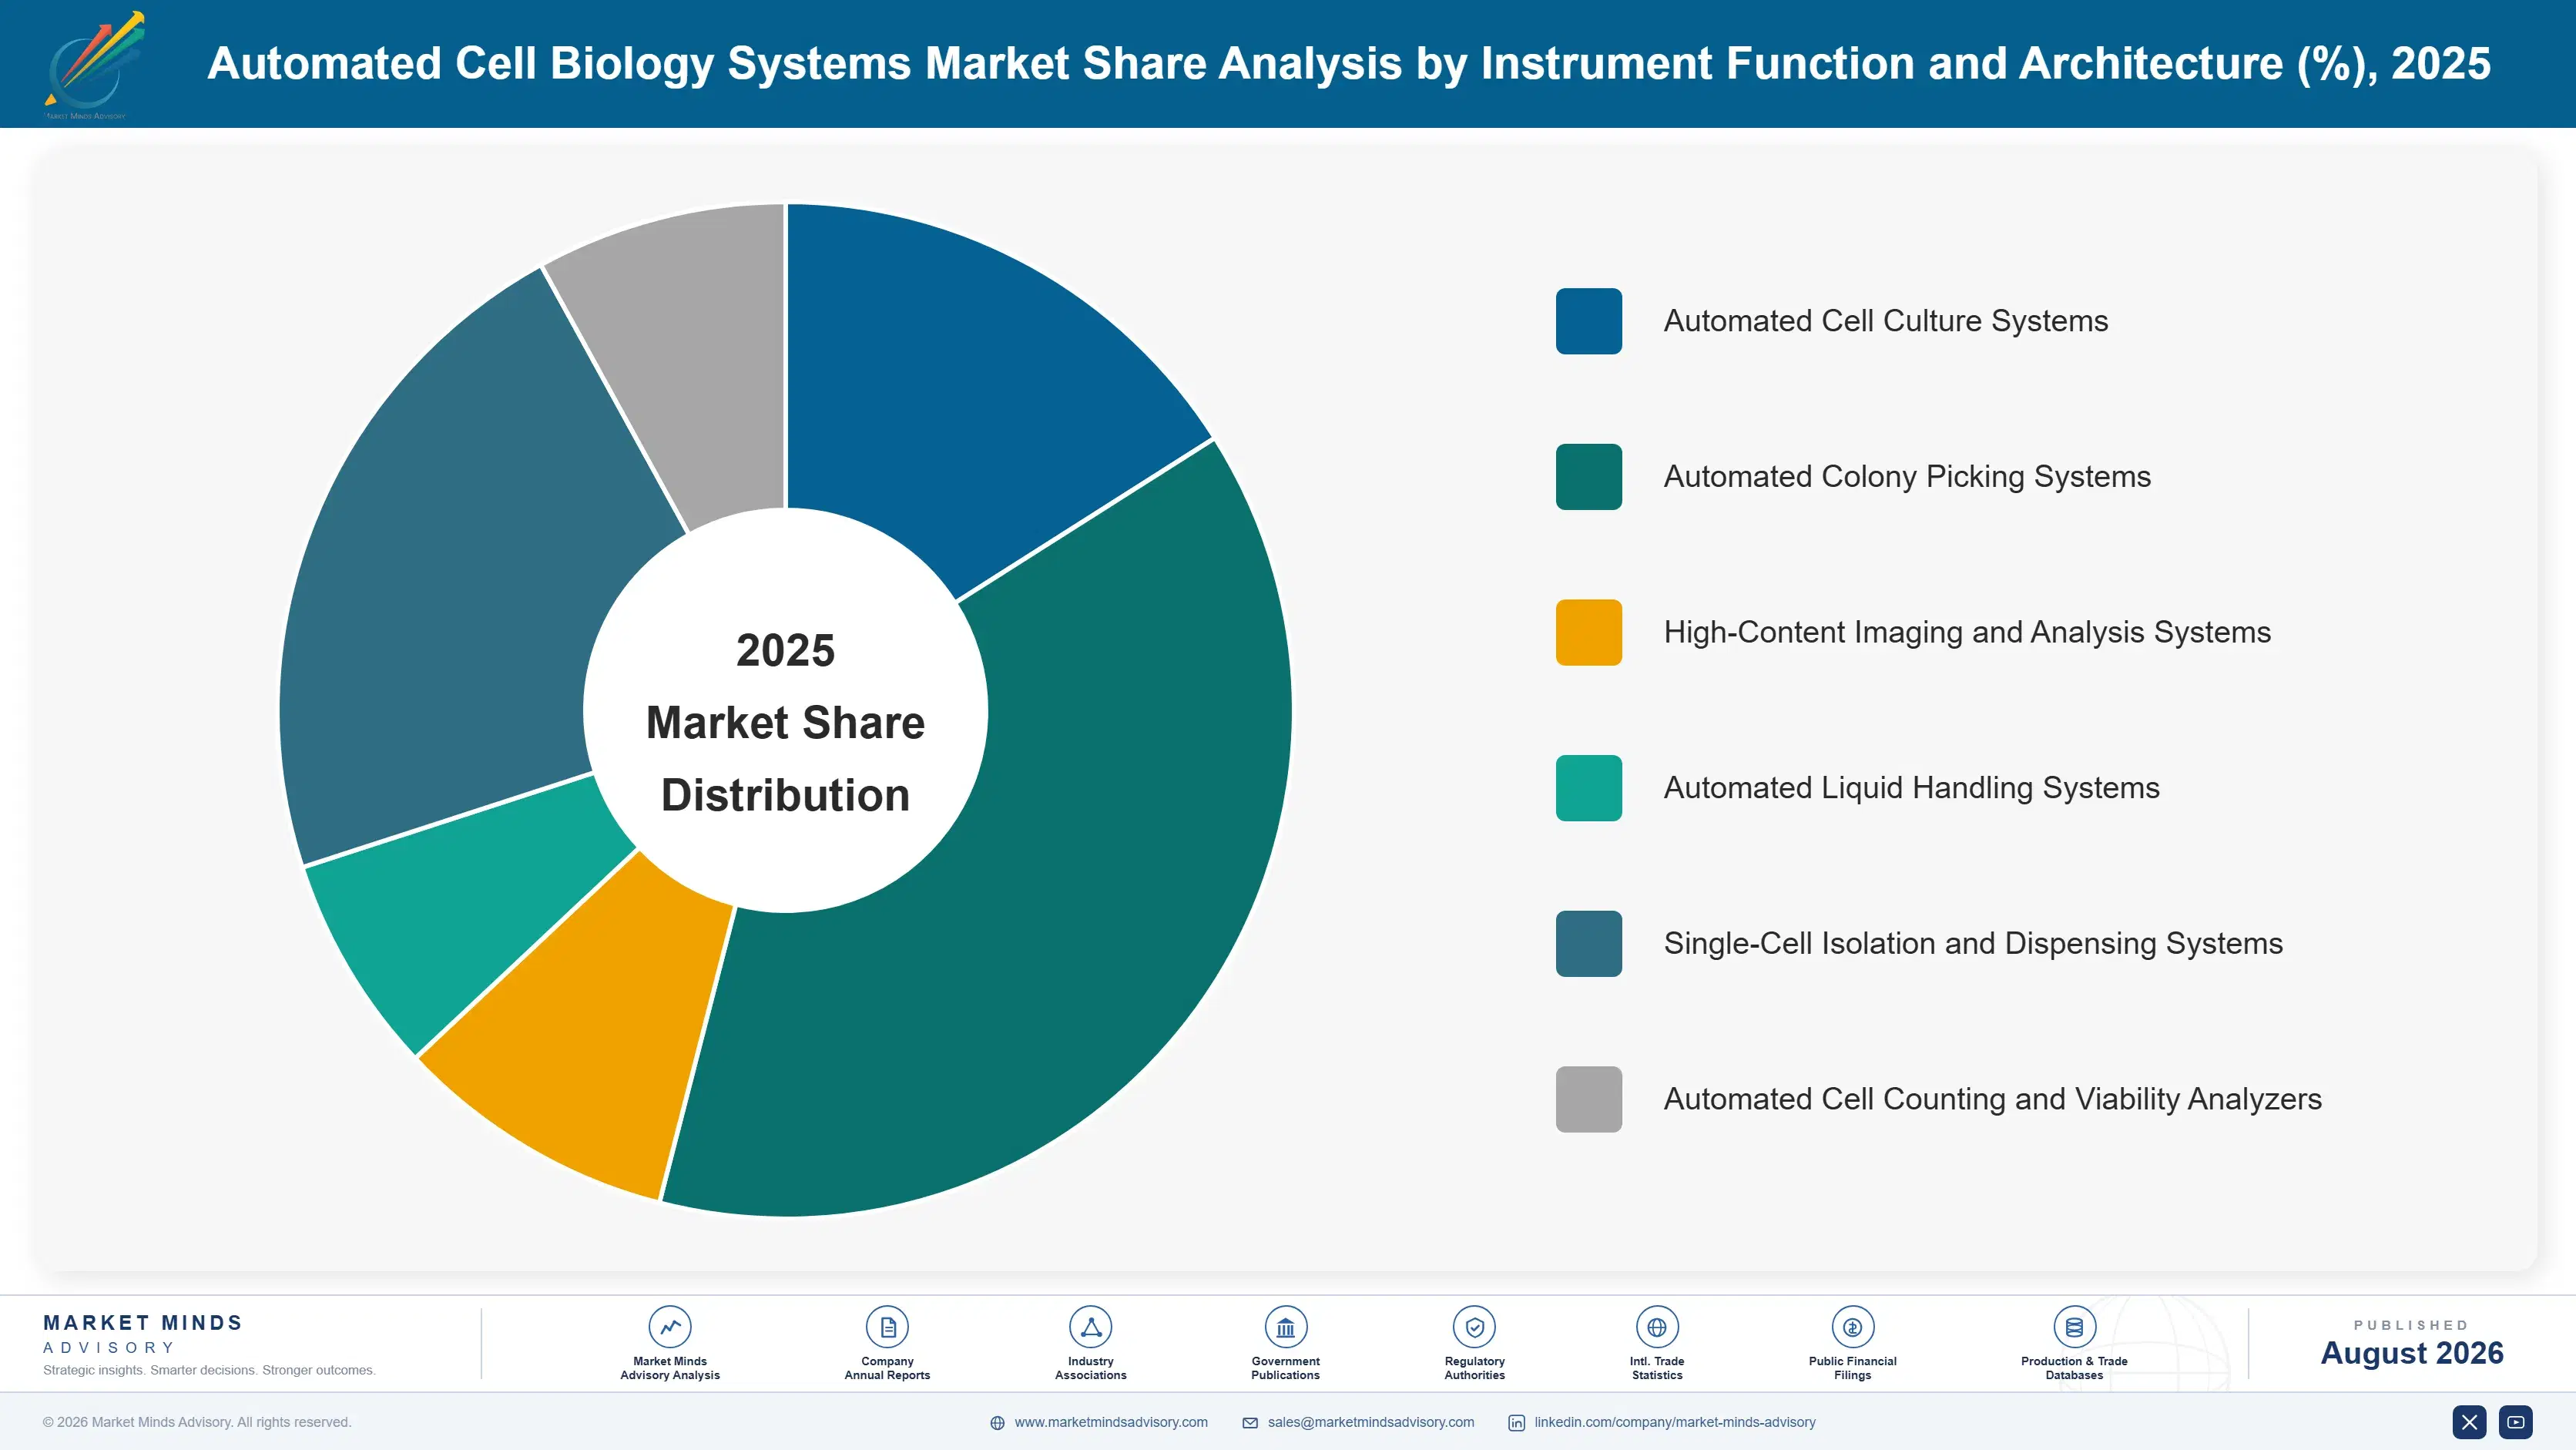
Task: Open the YouTube icon in footer
Action: (2516, 1422)
